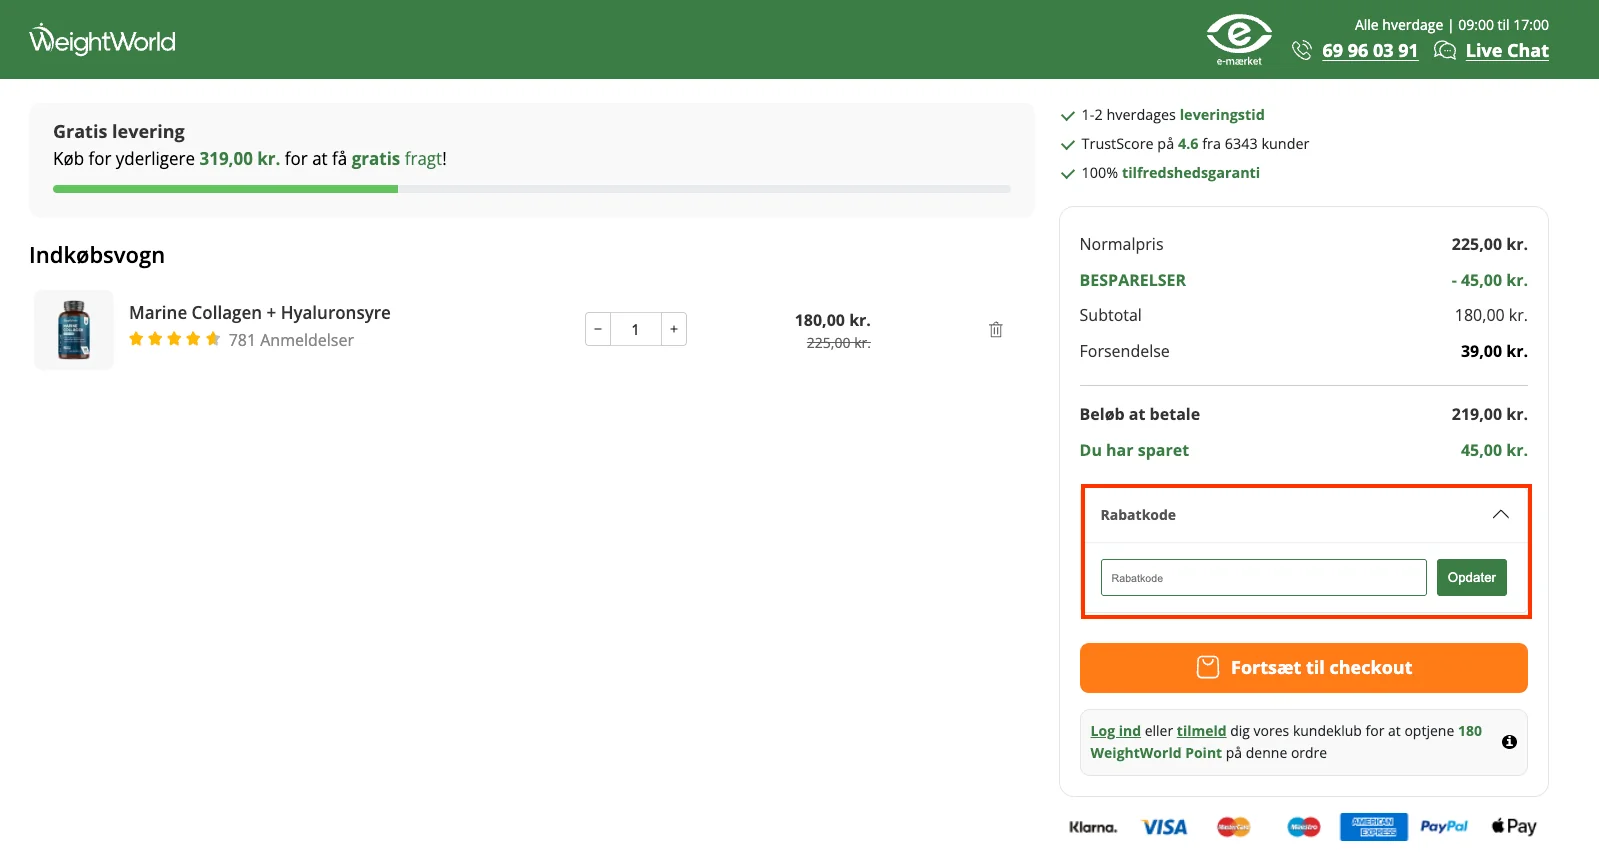
Task: Open the Marine Collagen product thumbnail
Action: [74, 330]
